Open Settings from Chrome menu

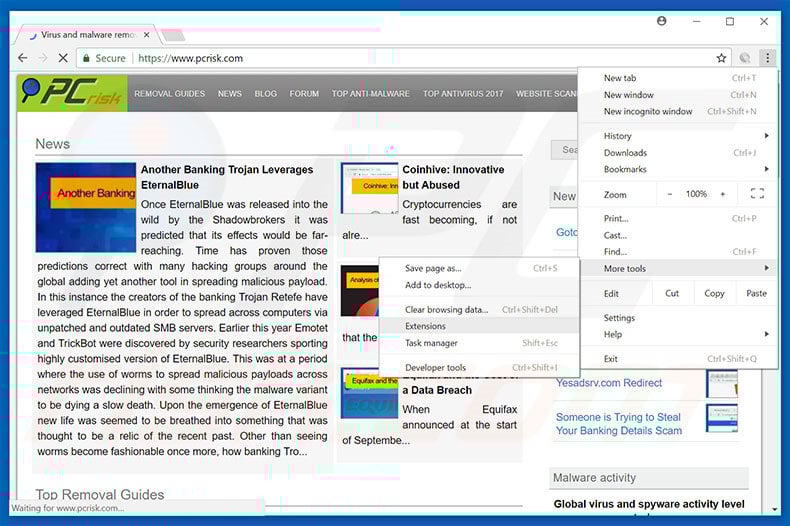678,318
